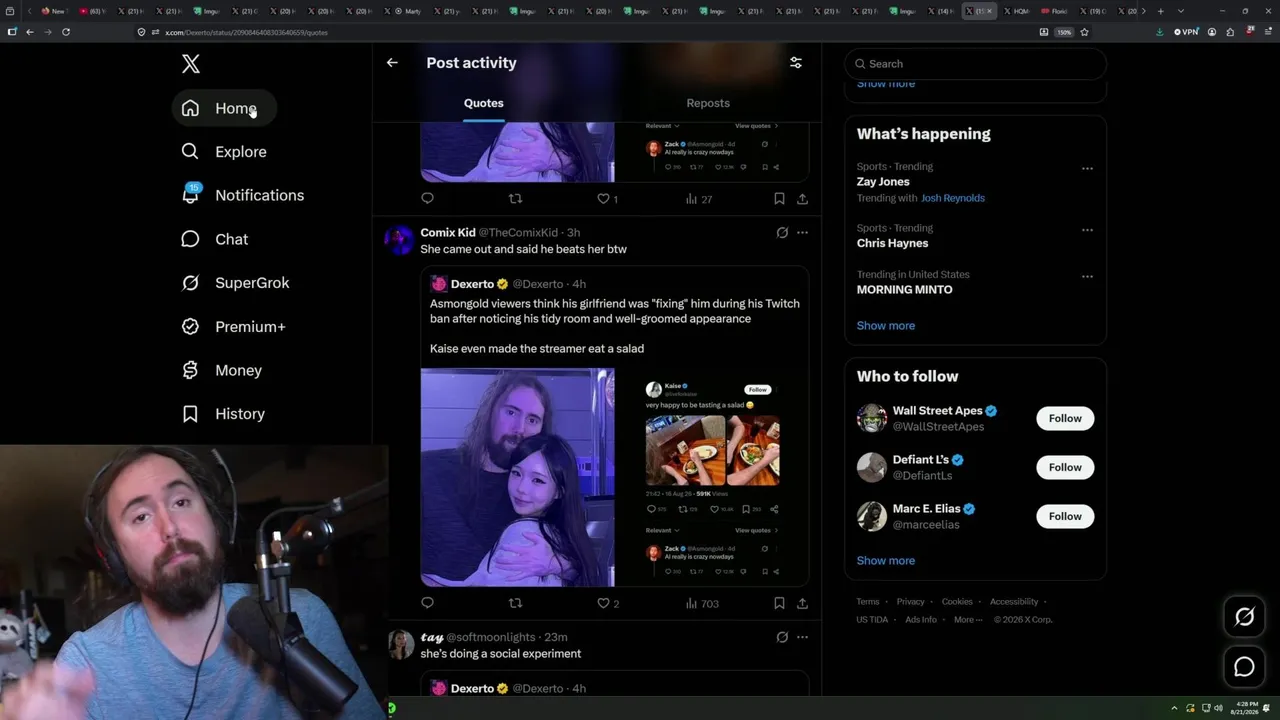This screenshot has width=1280, height=720.
Task: Open the Chris Haynes trending topic
Action: point(892,243)
